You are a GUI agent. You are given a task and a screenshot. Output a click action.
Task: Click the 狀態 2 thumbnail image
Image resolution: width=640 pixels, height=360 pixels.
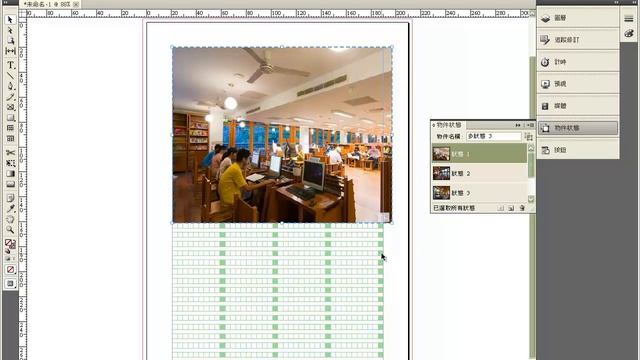(441, 173)
